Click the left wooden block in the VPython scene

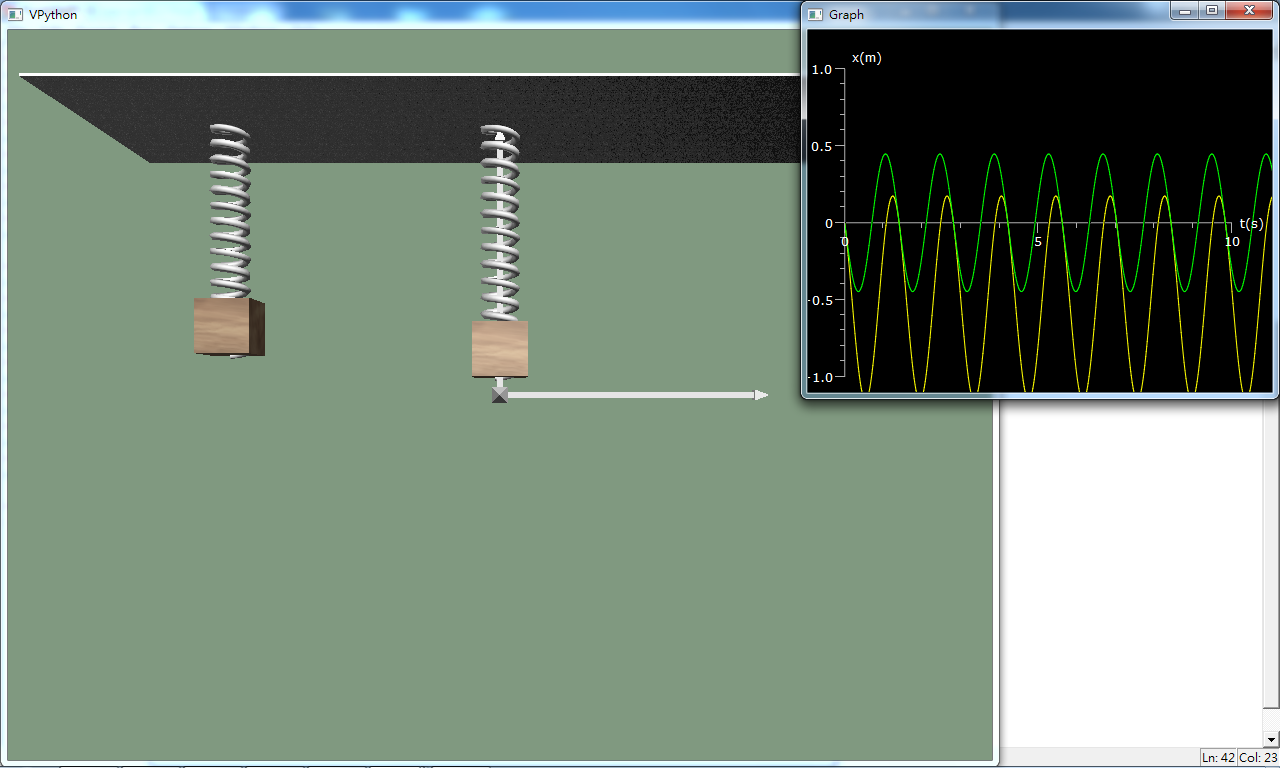click(229, 326)
